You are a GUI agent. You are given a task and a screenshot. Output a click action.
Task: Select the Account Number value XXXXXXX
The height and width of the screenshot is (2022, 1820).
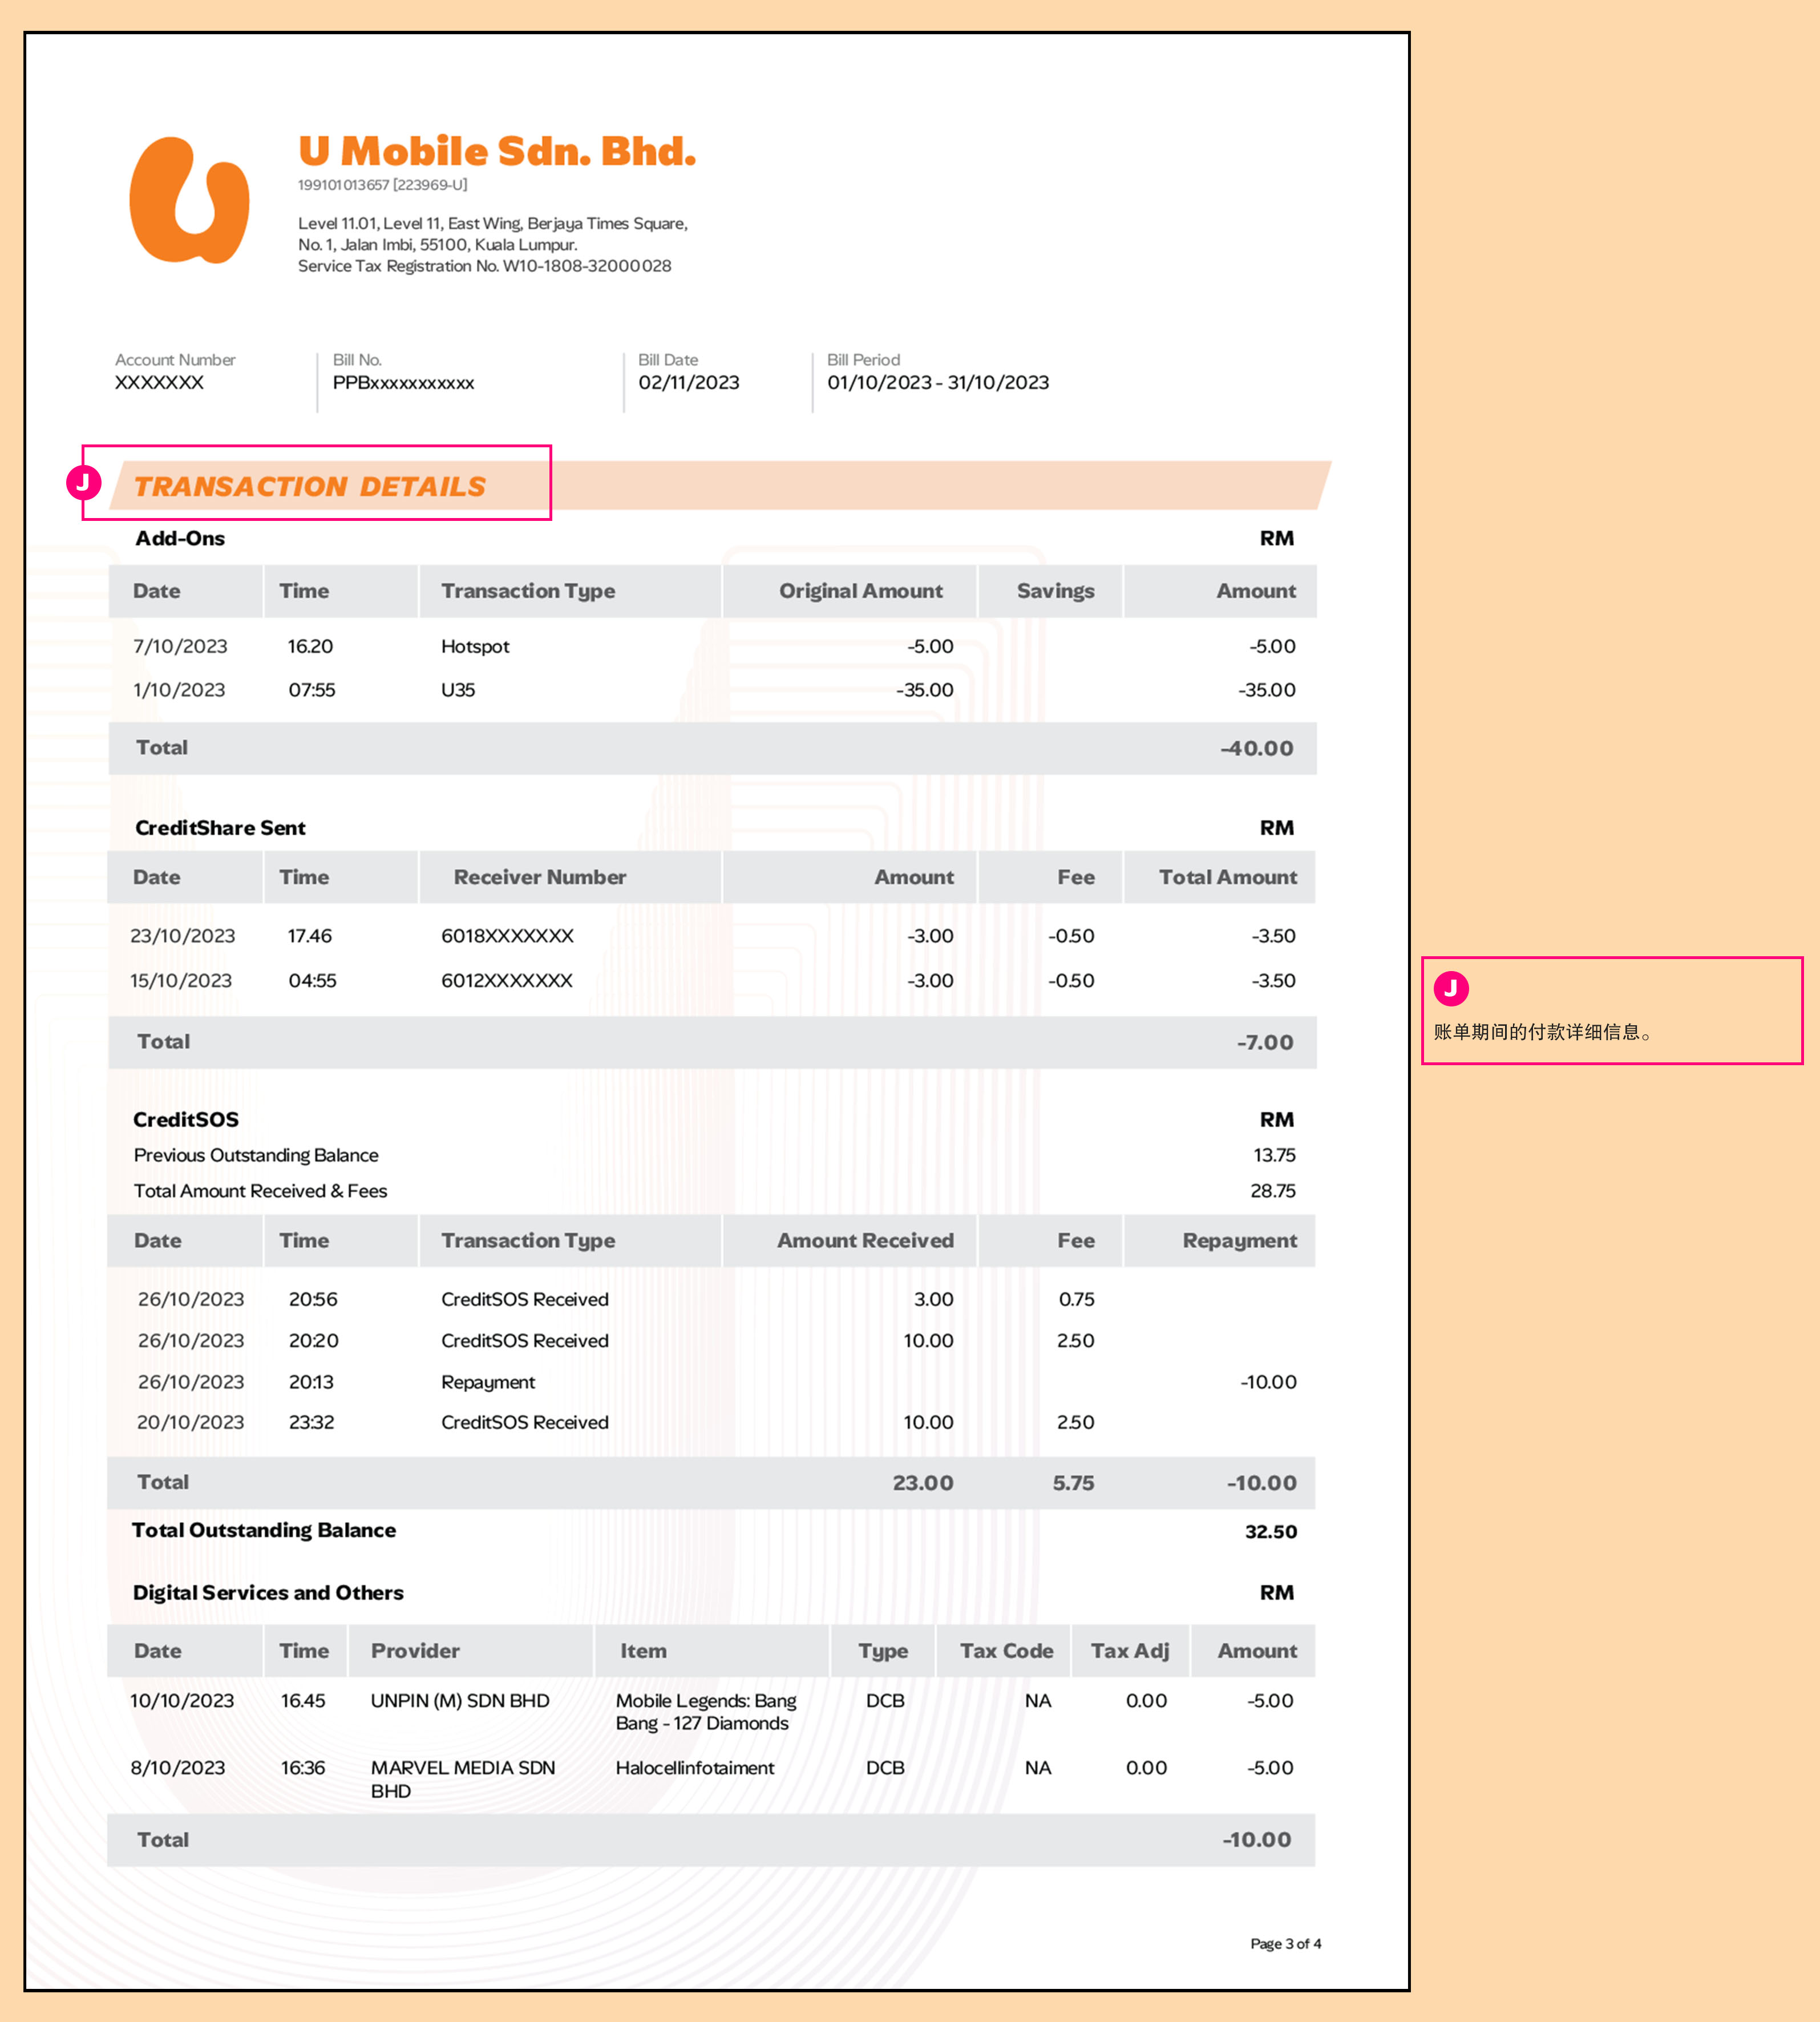pos(159,383)
